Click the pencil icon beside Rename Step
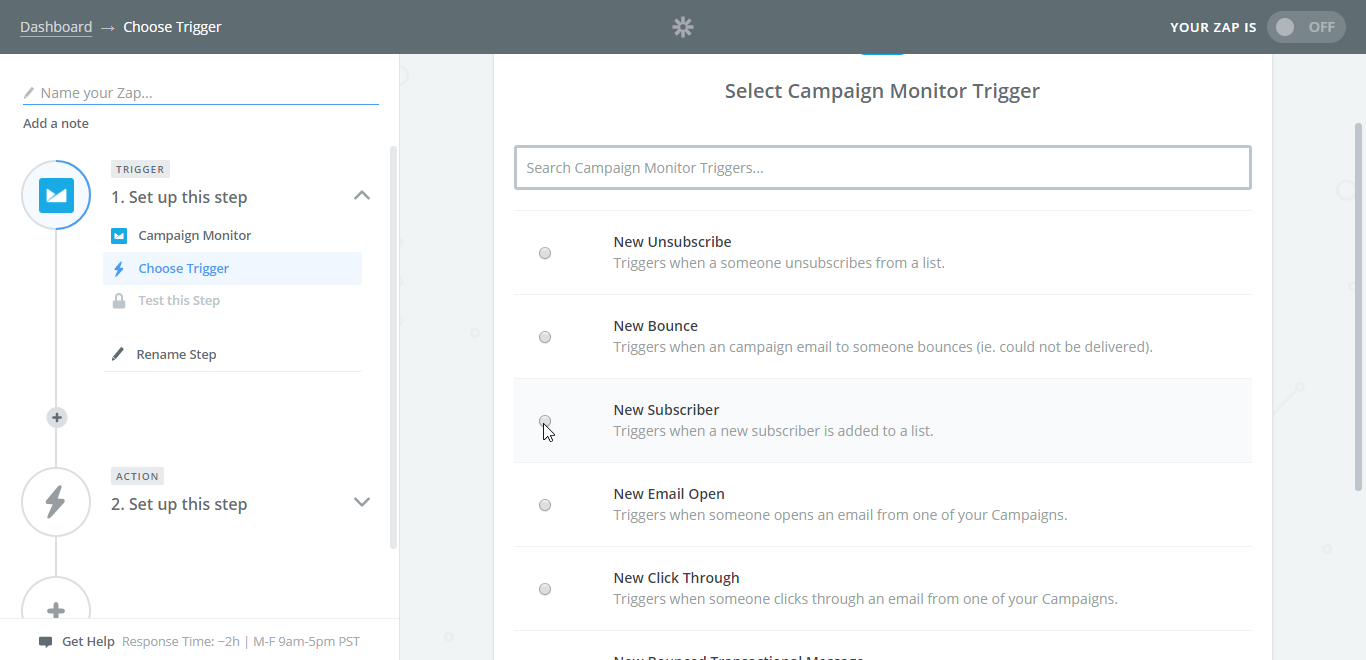Screen dimensions: 1366x660 coord(118,354)
